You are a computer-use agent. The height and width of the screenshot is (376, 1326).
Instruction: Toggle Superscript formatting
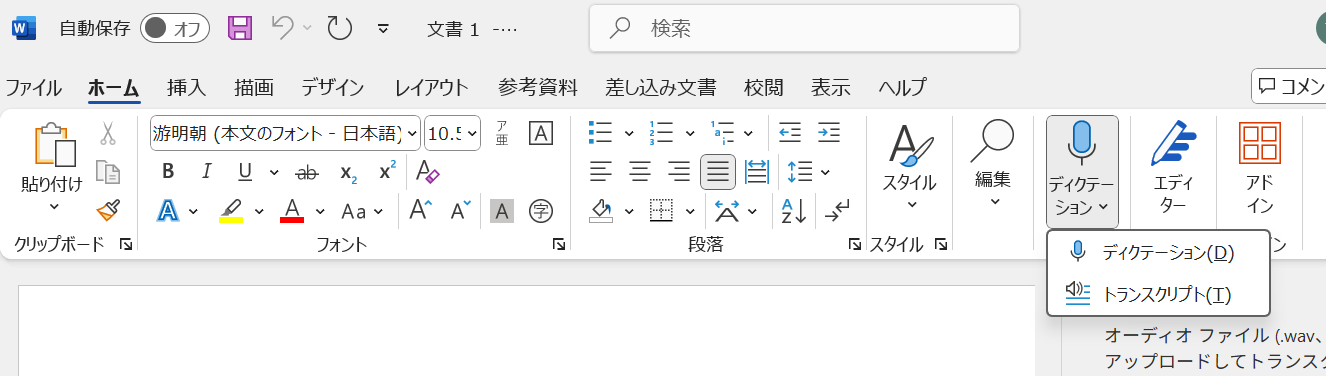(x=387, y=172)
